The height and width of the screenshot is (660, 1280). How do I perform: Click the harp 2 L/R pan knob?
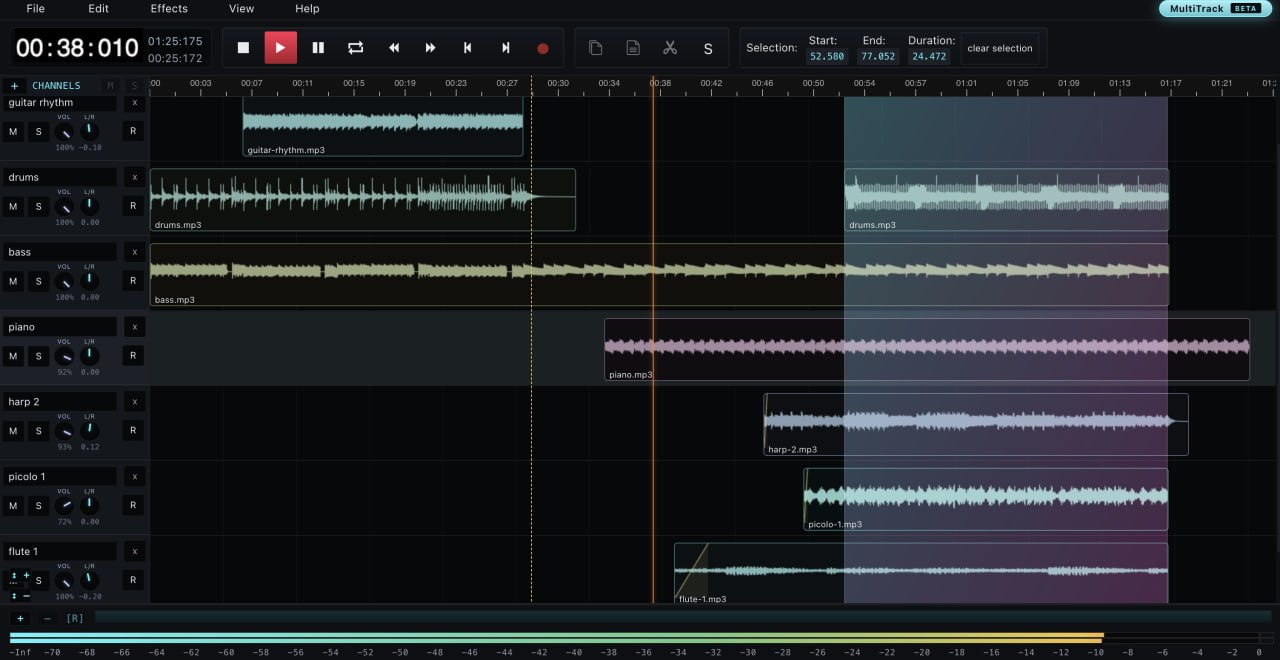pyautogui.click(x=89, y=431)
